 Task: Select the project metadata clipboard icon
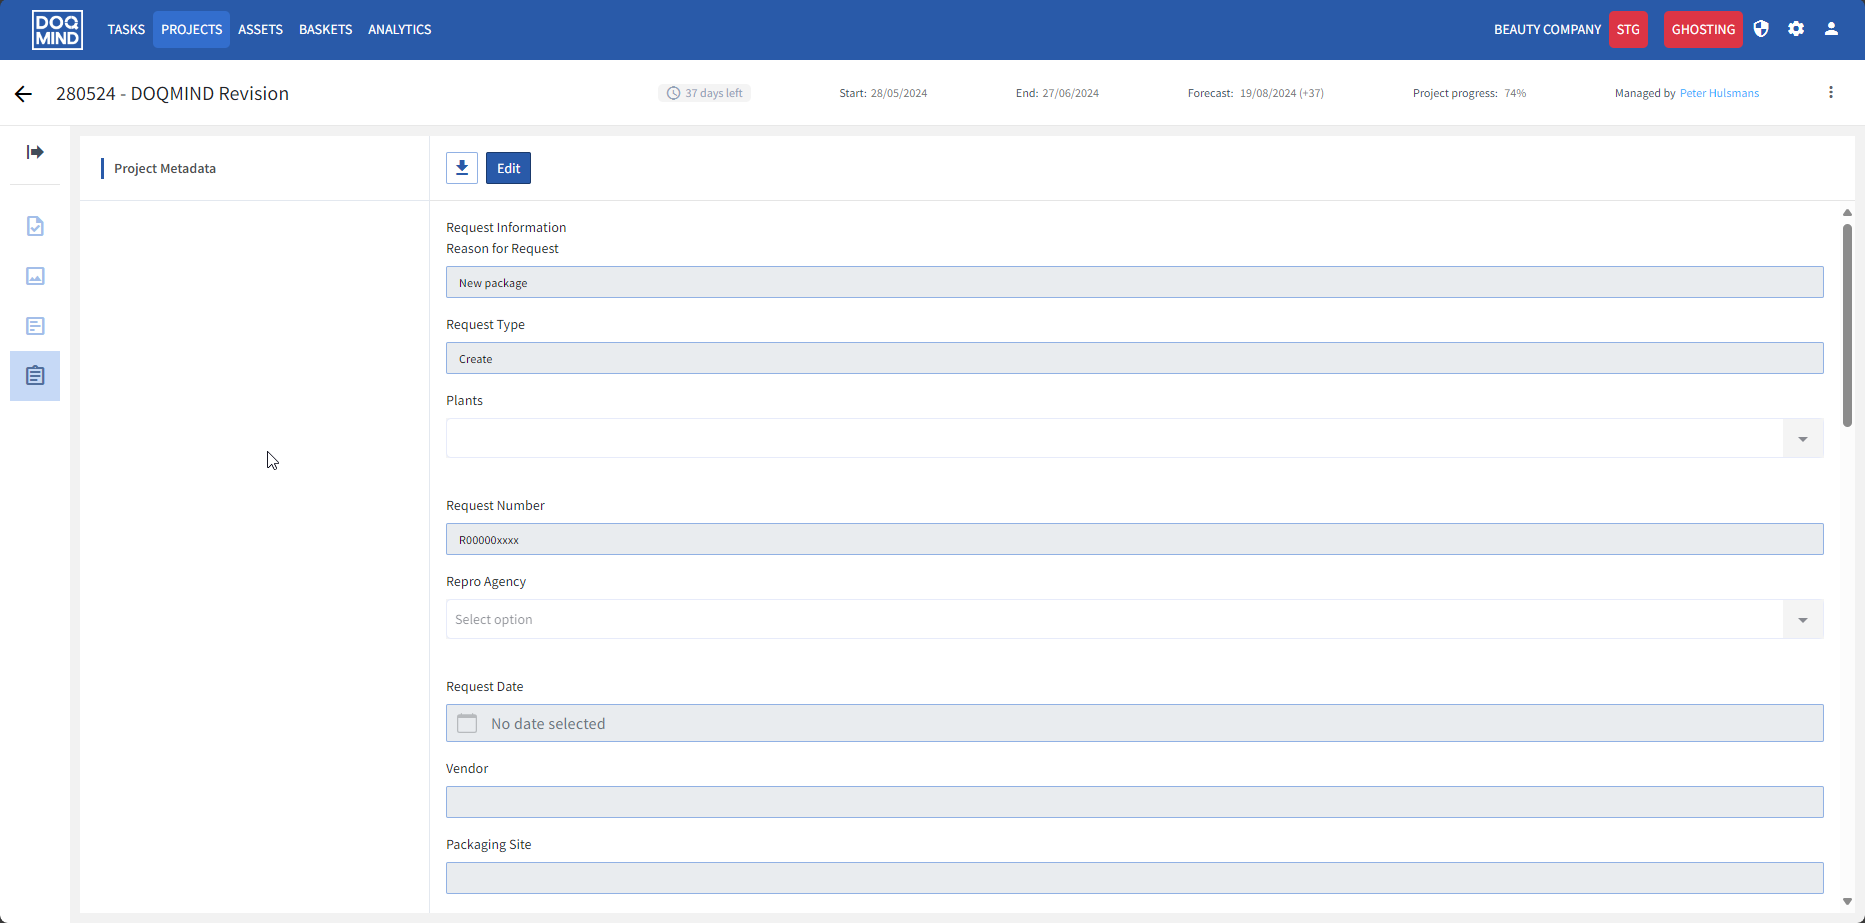(x=35, y=376)
